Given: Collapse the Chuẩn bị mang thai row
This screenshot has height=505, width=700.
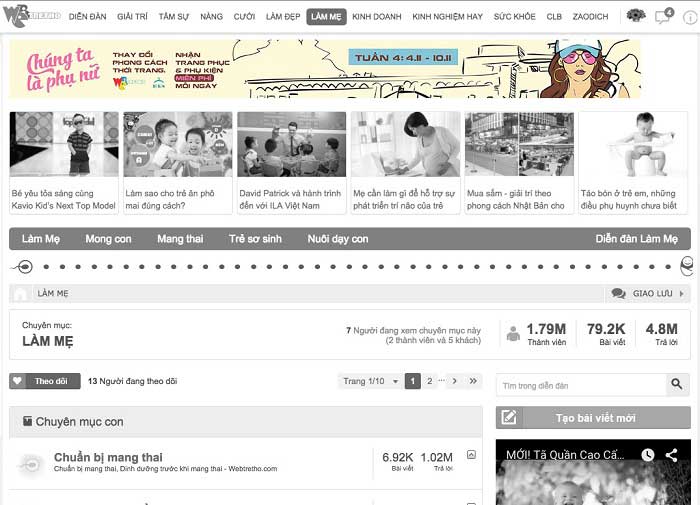Looking at the screenshot, I should pyautogui.click(x=471, y=455).
